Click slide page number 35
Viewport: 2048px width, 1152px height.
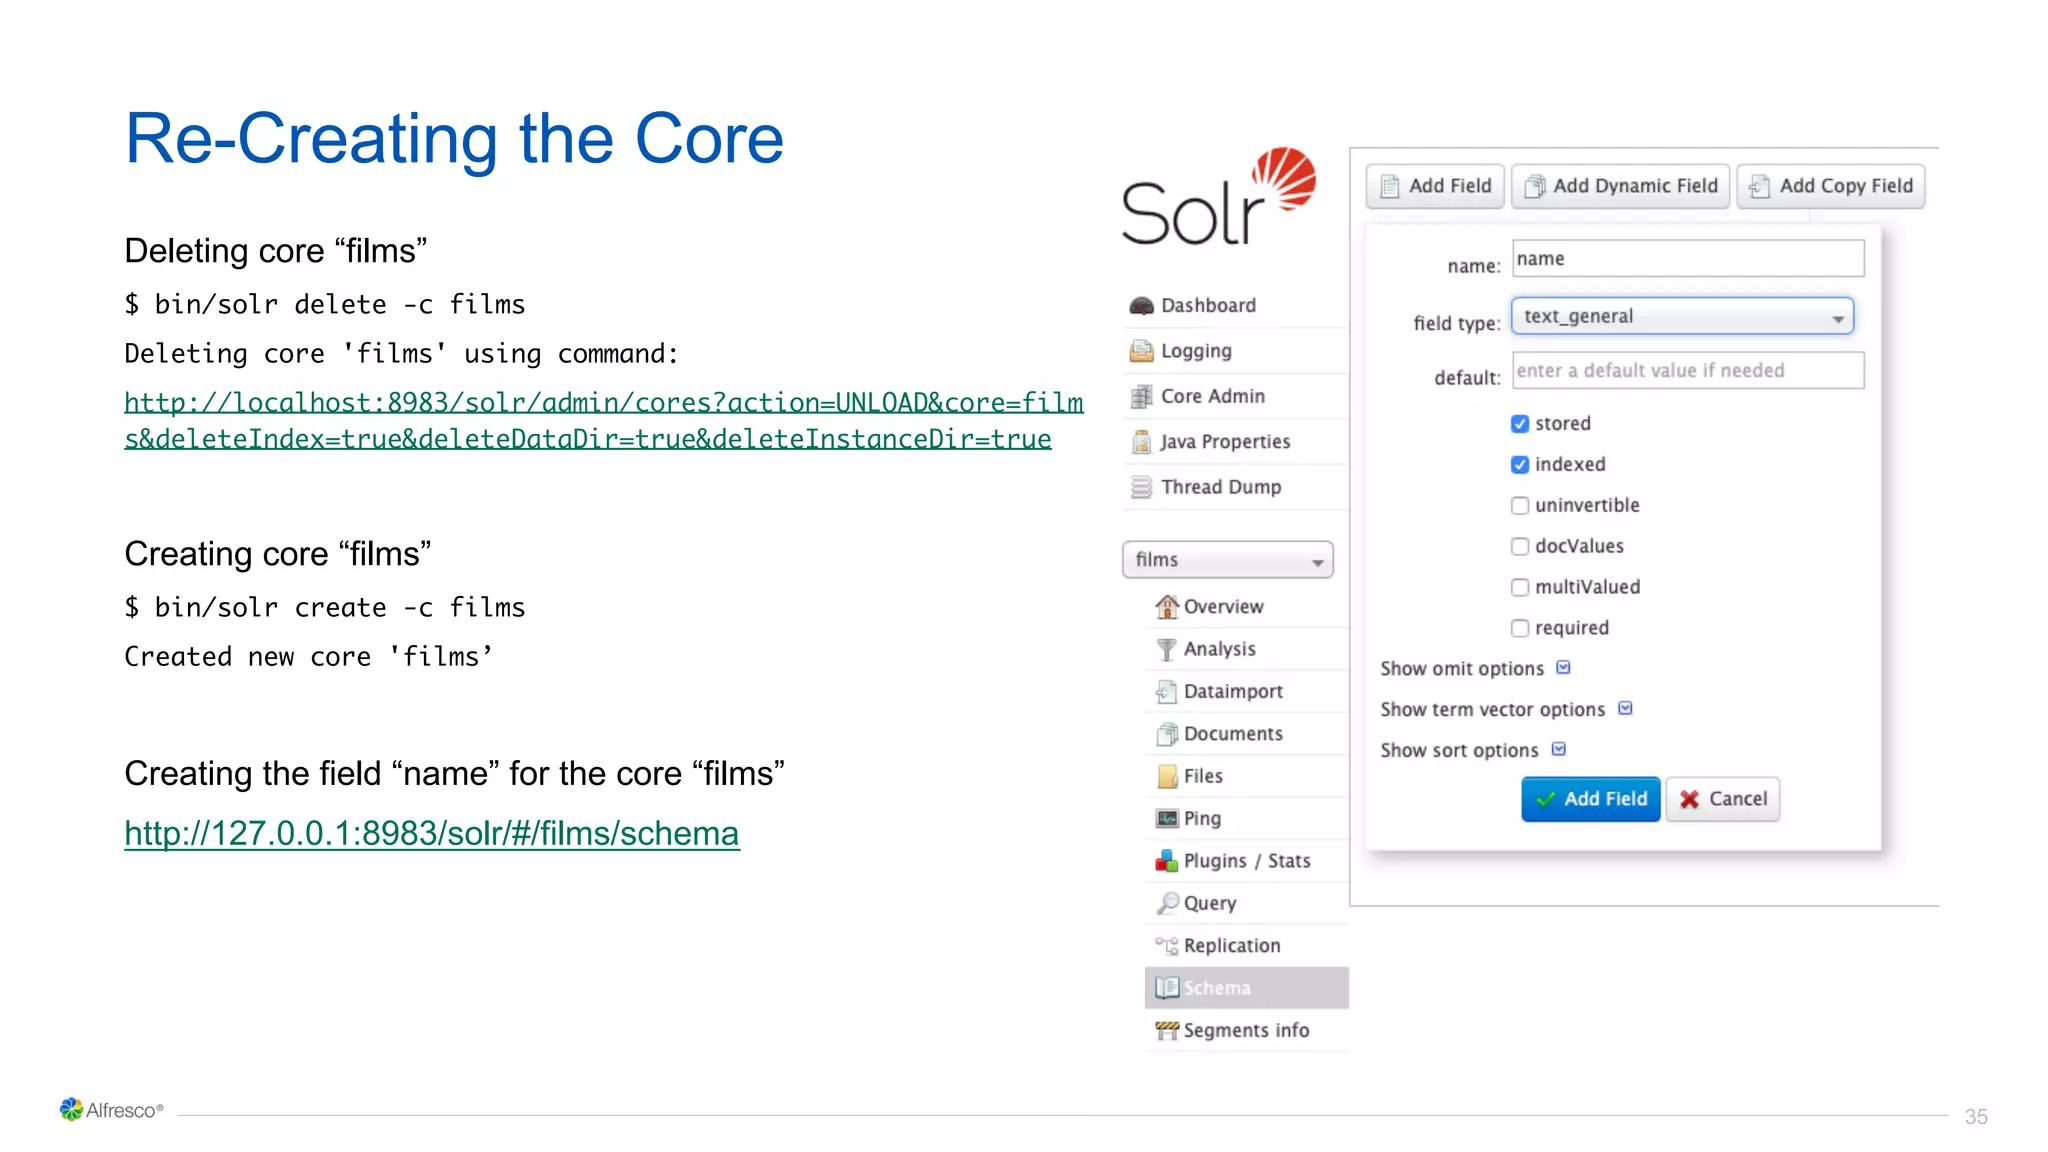1976,1117
